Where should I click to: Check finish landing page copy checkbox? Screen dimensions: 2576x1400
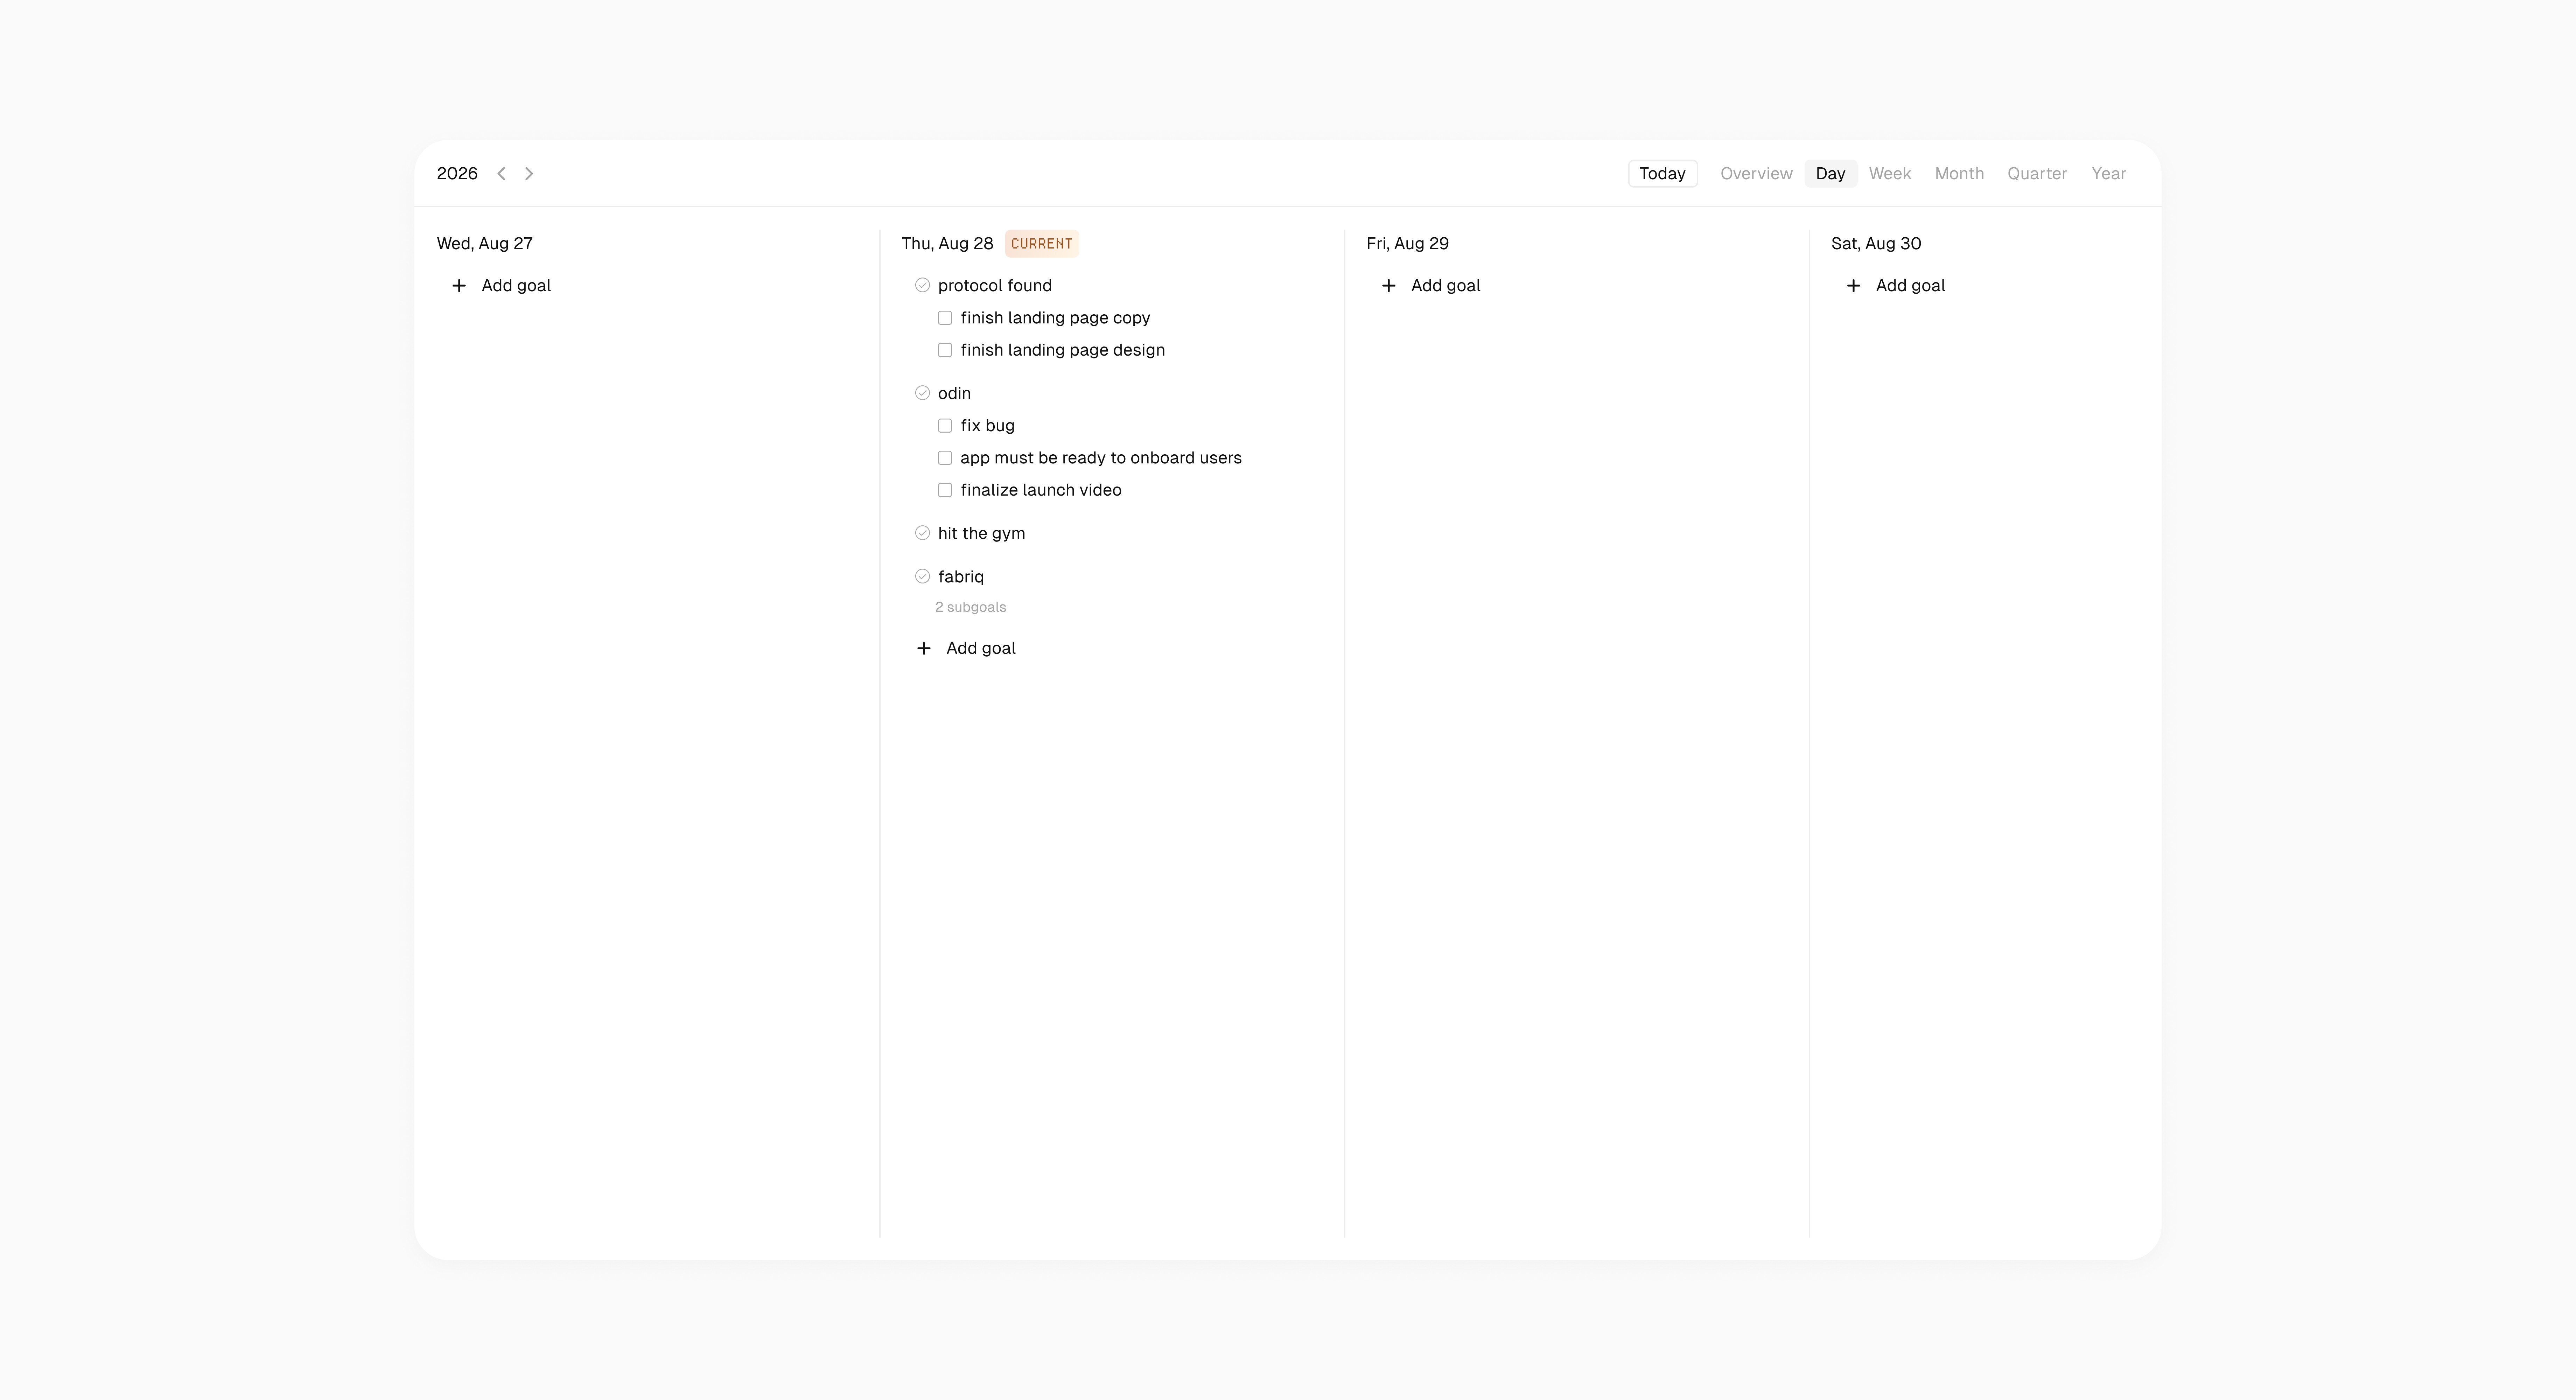[944, 318]
